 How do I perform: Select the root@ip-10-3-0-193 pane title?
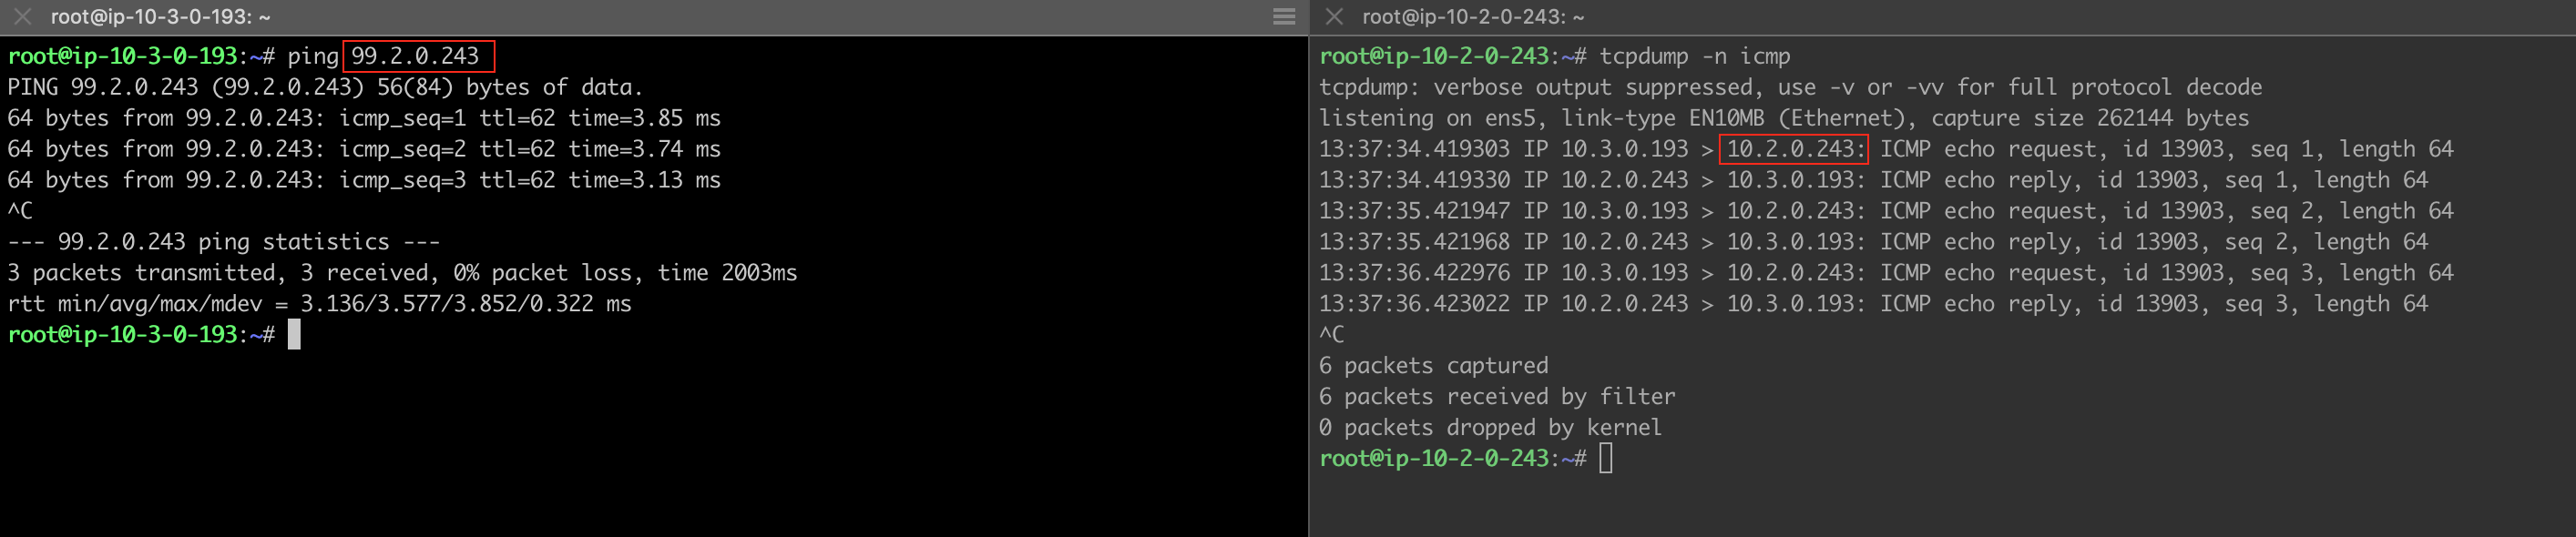click(x=160, y=17)
